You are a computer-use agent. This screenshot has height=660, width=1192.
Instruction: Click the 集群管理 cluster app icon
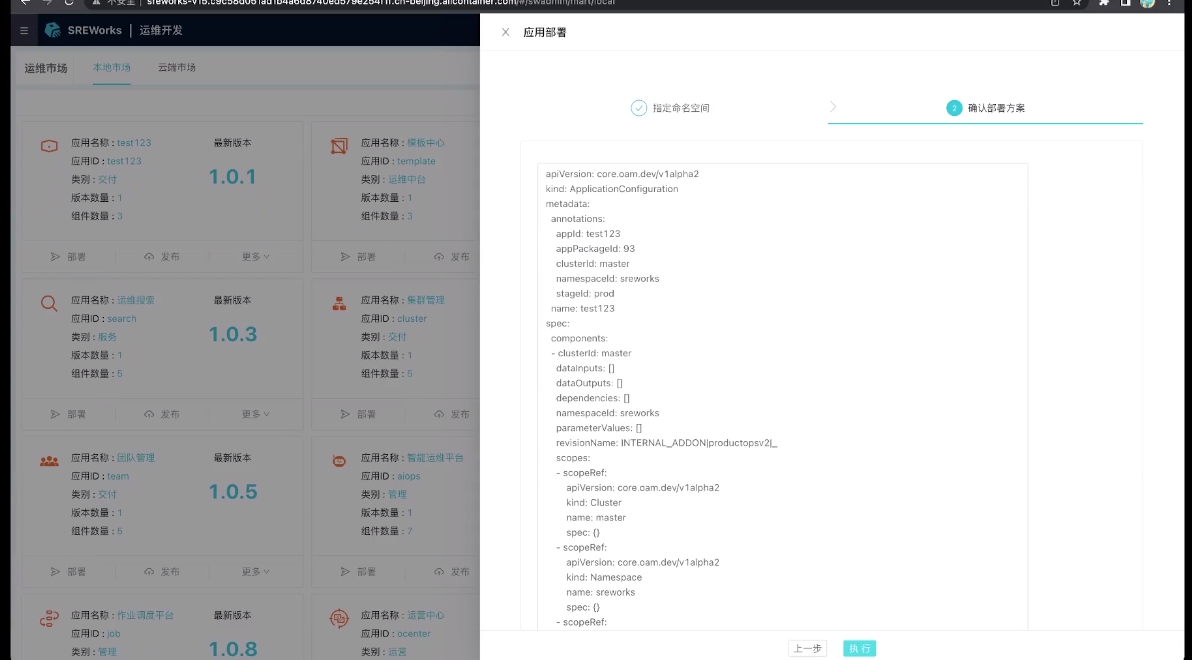tap(339, 303)
